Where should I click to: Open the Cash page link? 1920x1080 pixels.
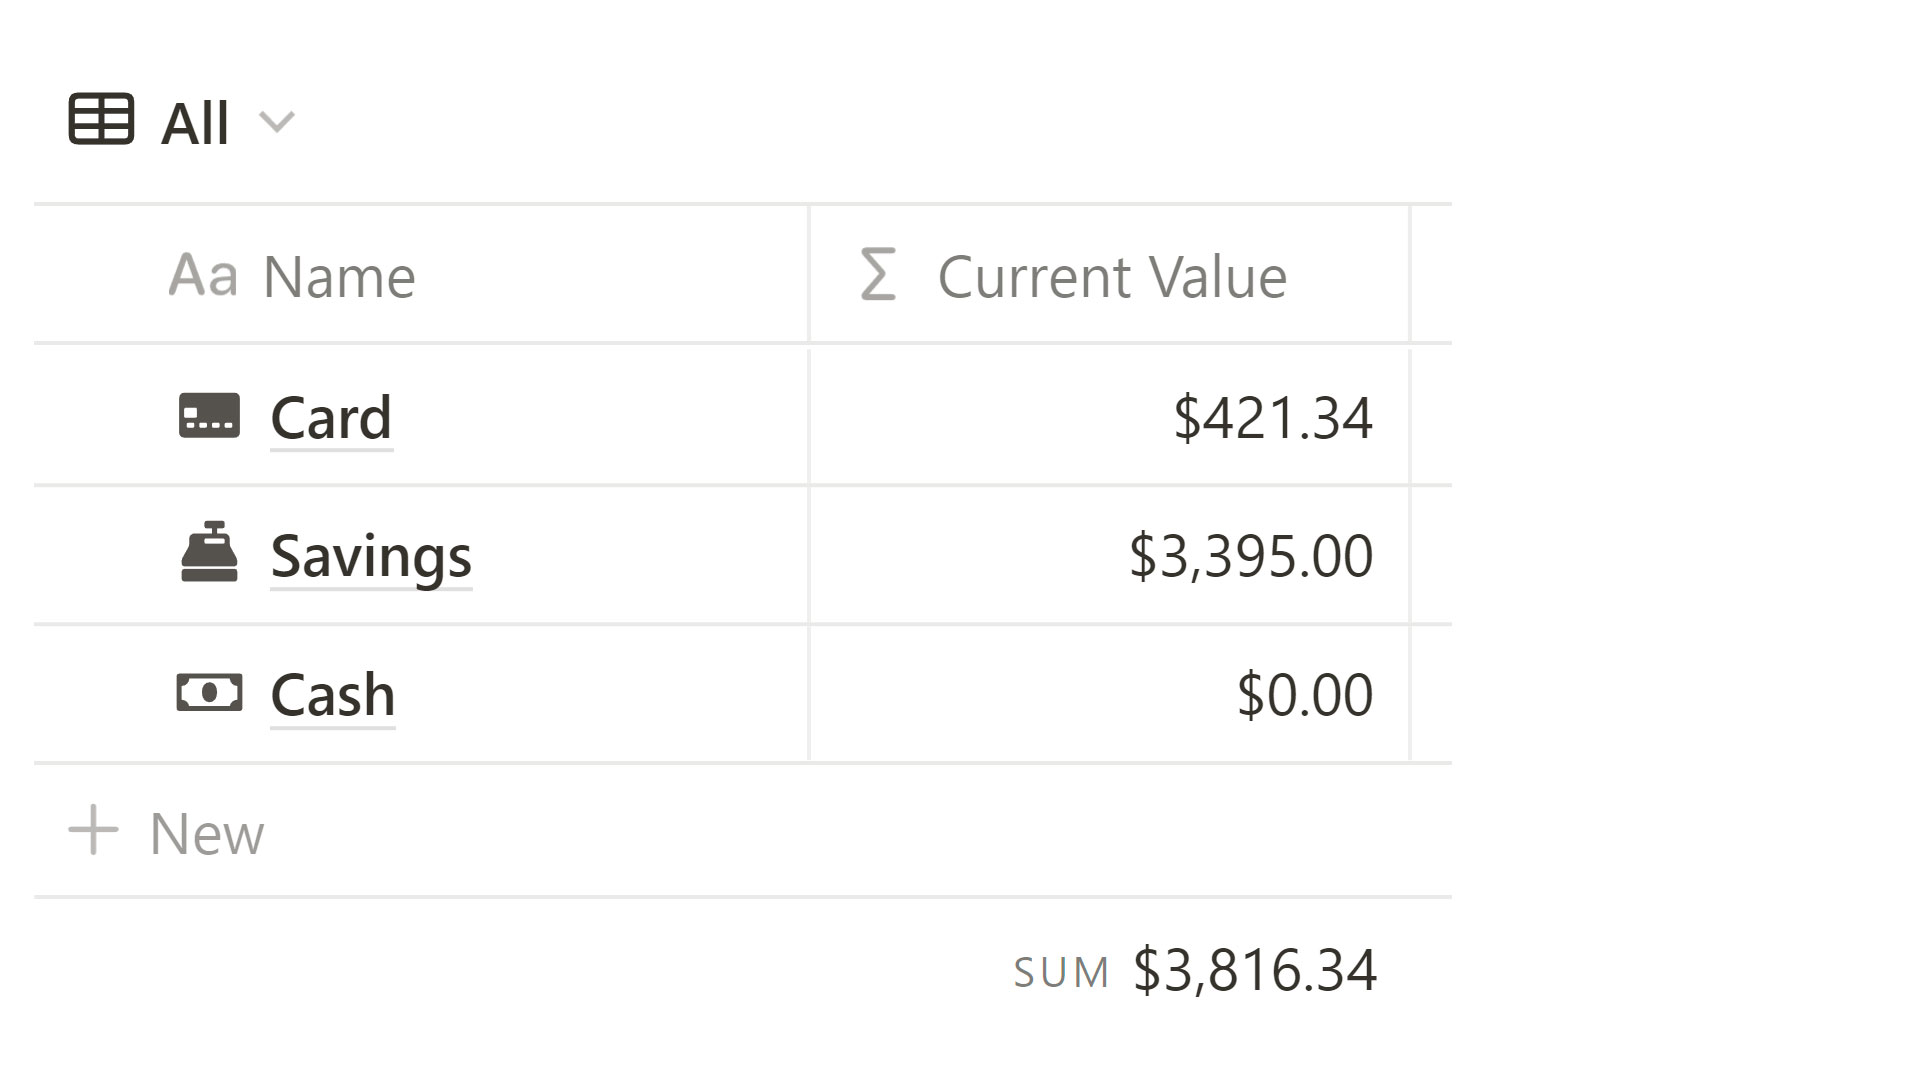(x=333, y=695)
